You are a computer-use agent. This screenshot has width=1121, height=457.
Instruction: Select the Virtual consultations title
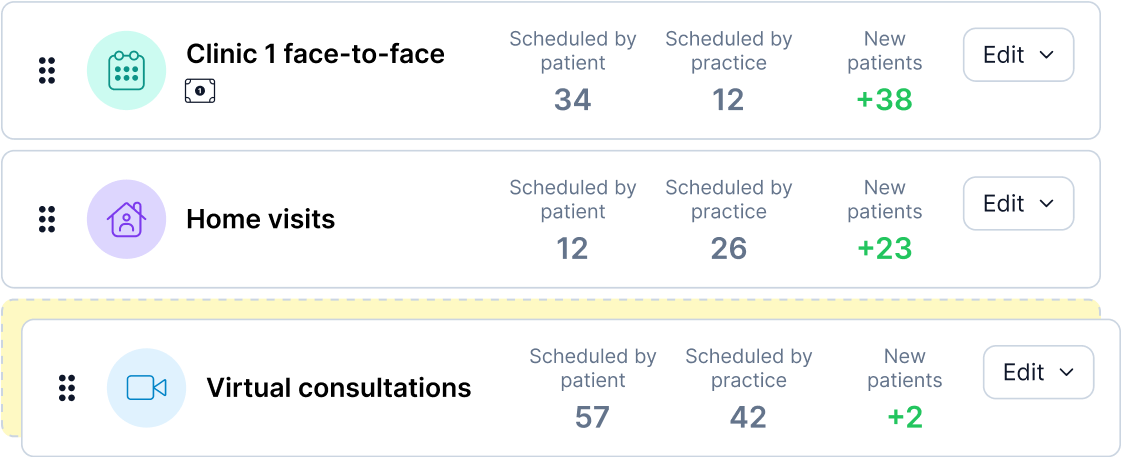[339, 388]
